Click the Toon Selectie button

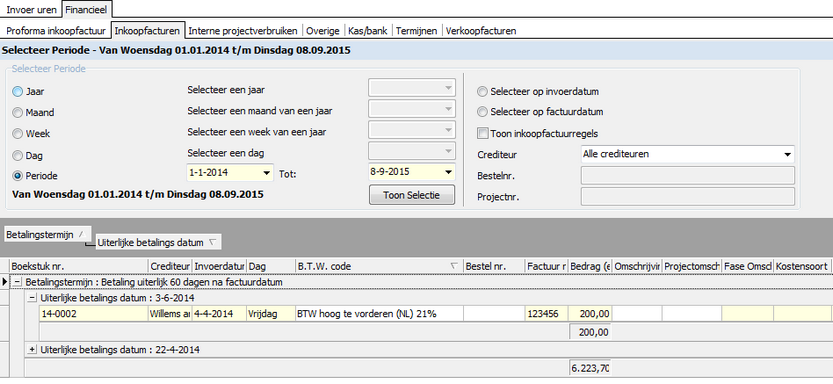412,195
